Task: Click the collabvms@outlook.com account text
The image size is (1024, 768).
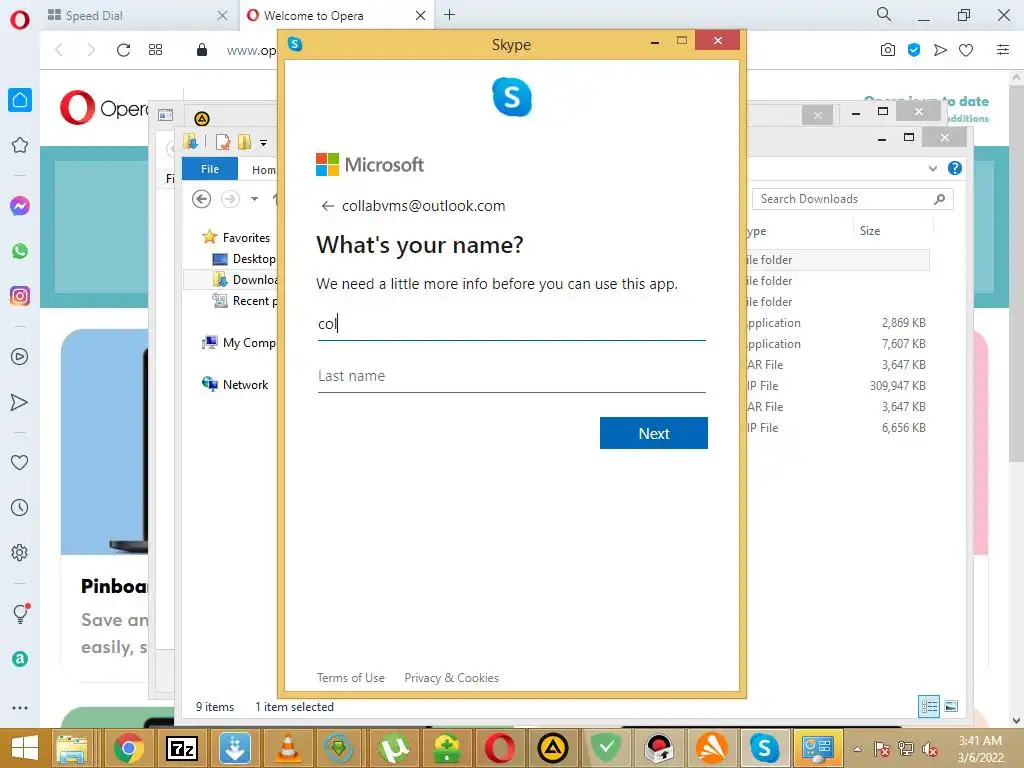Action: pyautogui.click(x=423, y=206)
